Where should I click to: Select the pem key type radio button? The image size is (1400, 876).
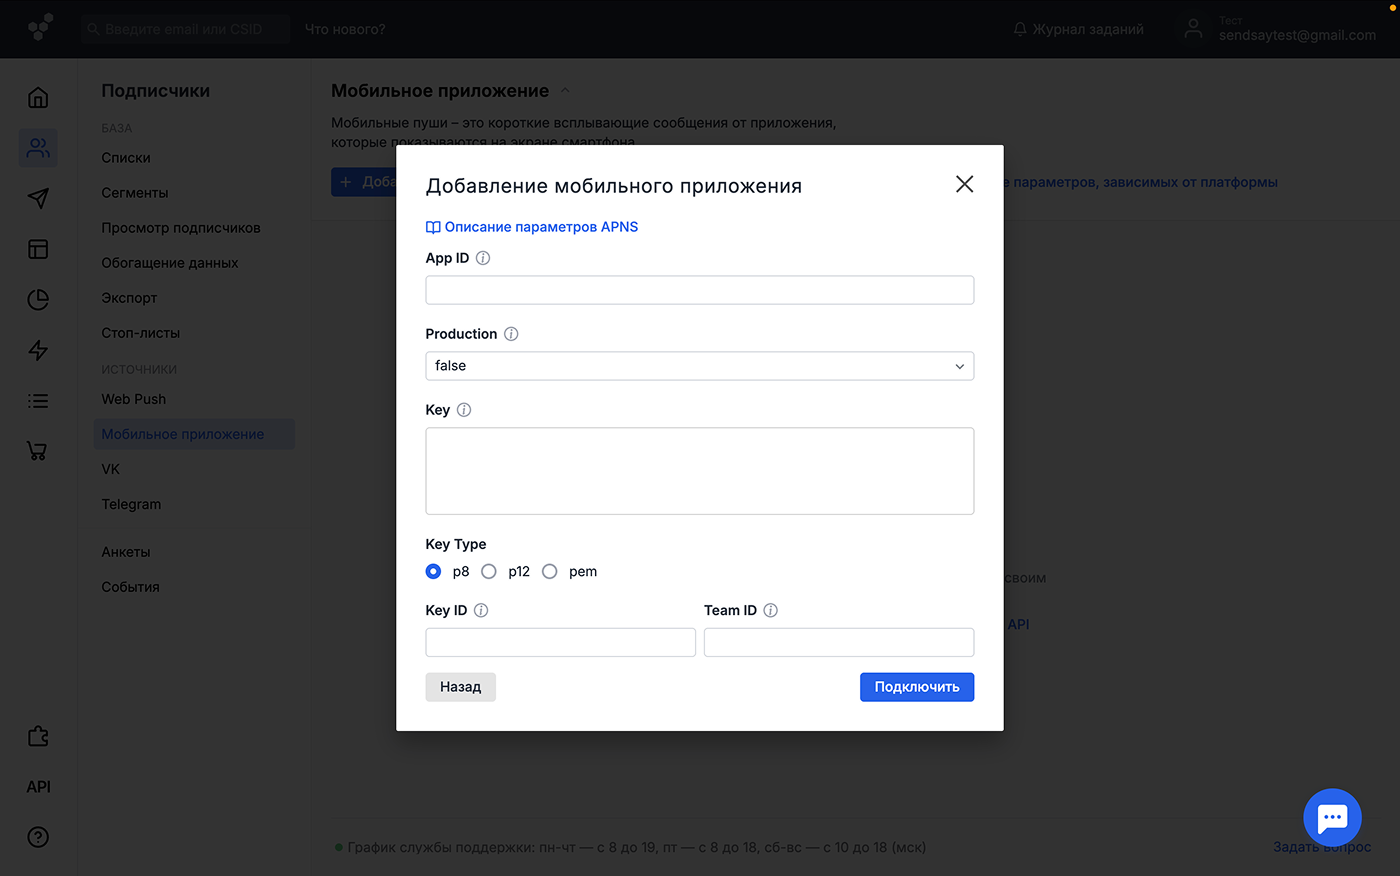[550, 571]
